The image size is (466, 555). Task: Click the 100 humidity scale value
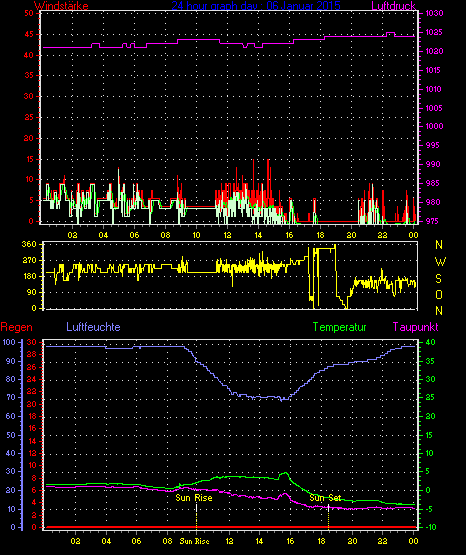(9, 342)
